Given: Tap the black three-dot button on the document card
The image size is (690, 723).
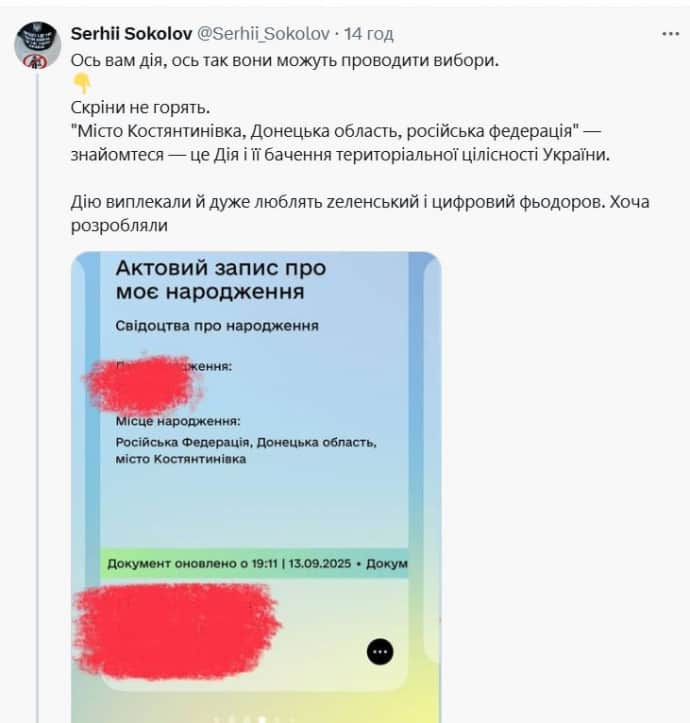Looking at the screenshot, I should point(380,652).
